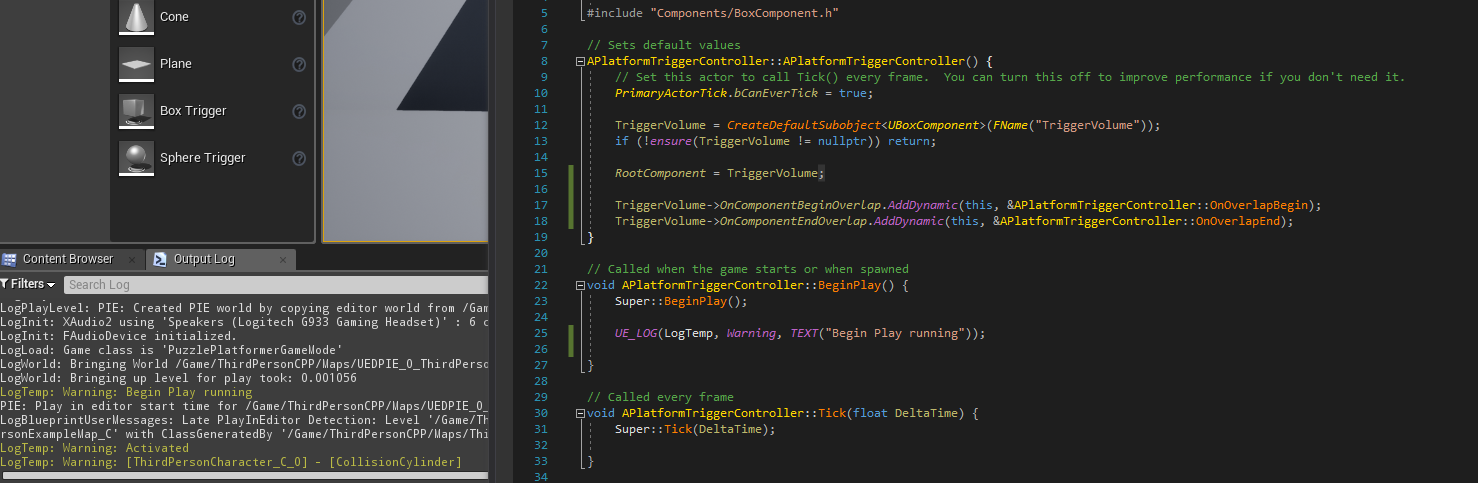
Task: Select the Cone shape icon
Action: point(136,17)
